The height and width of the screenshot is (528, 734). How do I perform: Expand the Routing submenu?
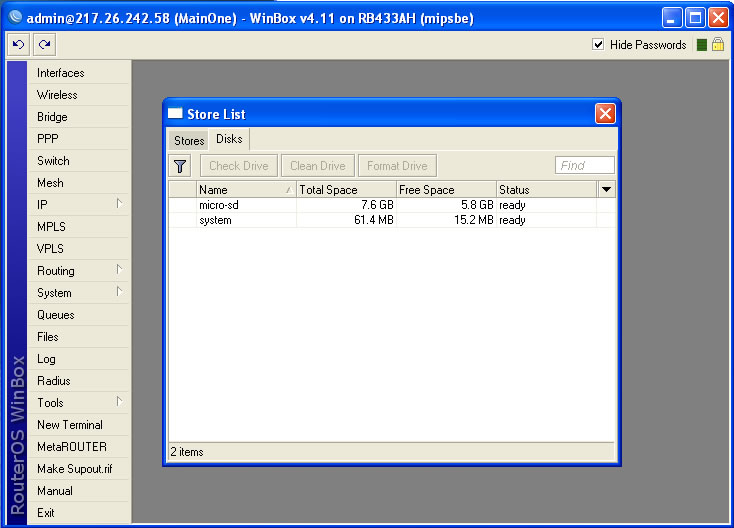[119, 270]
